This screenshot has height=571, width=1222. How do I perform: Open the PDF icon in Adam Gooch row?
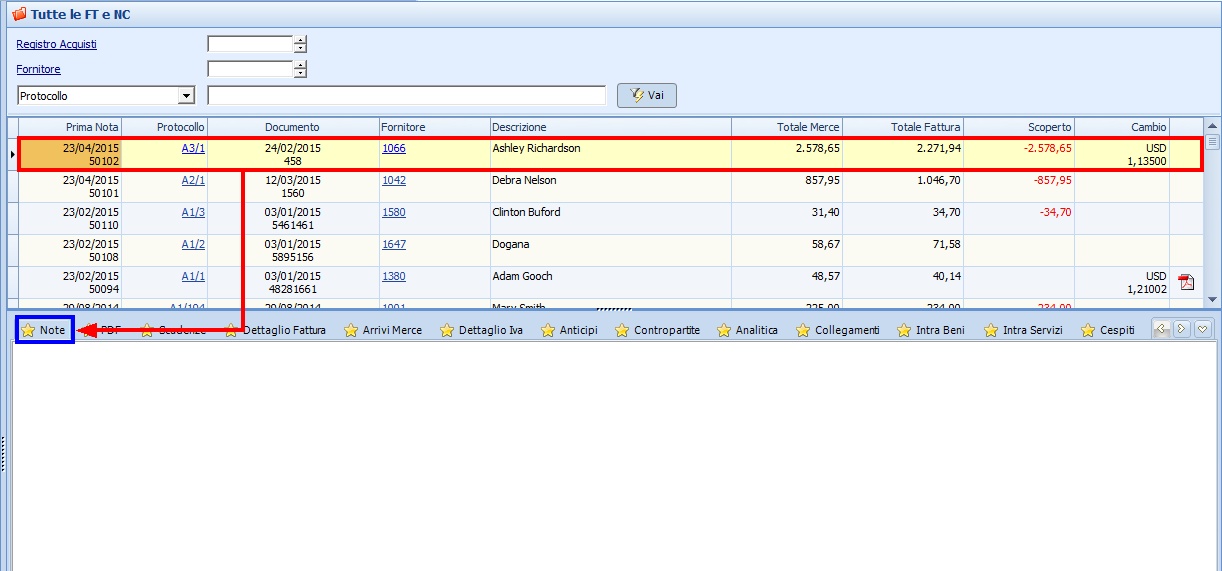tap(1186, 282)
